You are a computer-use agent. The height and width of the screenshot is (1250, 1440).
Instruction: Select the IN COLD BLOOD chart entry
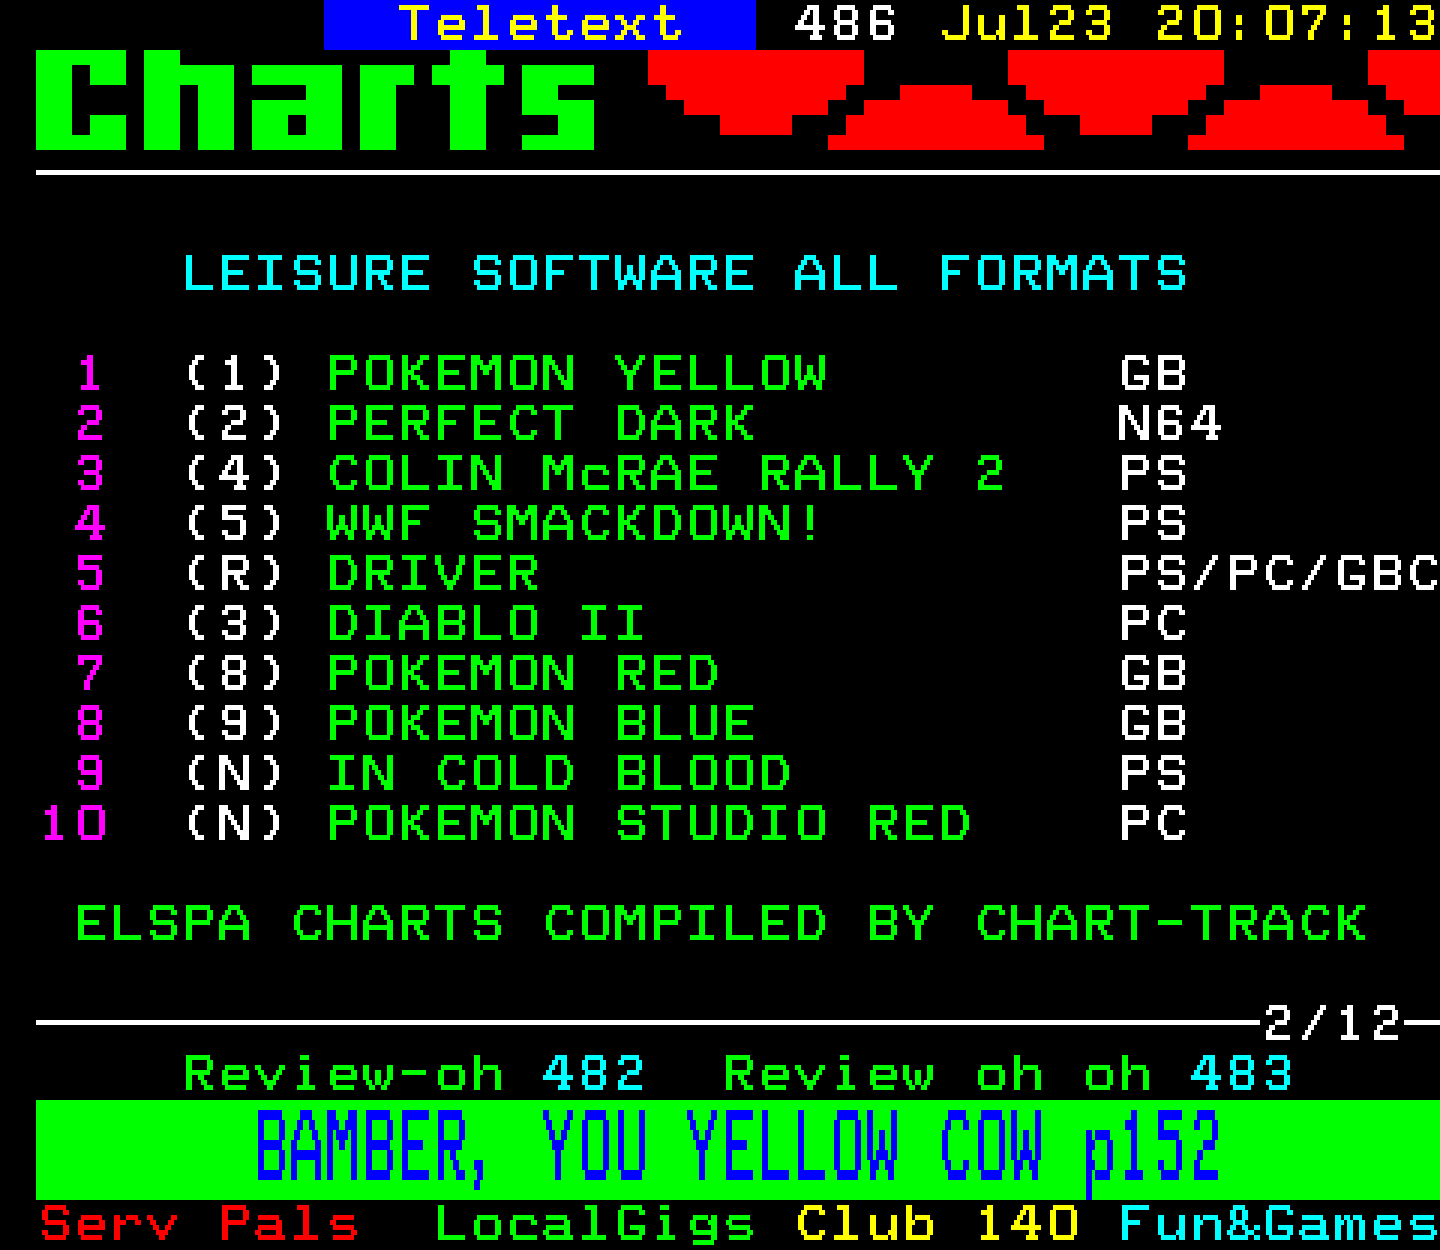click(559, 774)
